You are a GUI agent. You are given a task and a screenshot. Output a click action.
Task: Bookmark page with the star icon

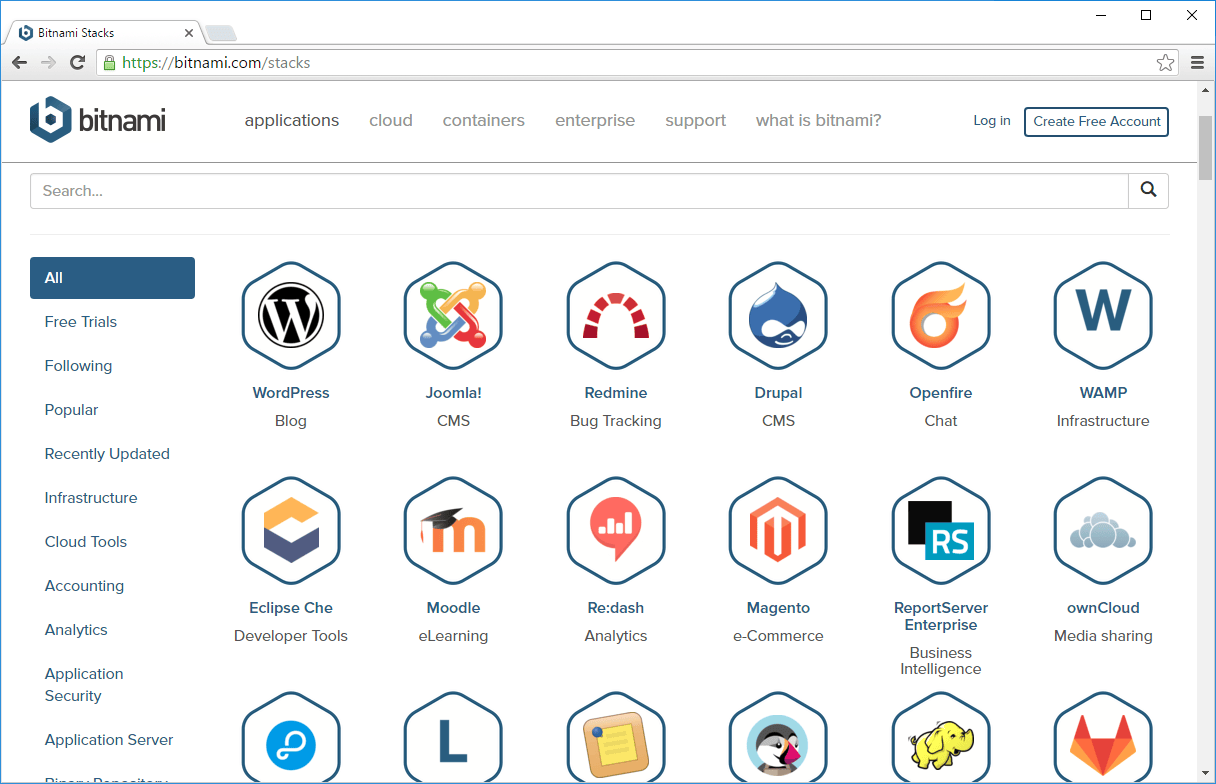coord(1165,63)
